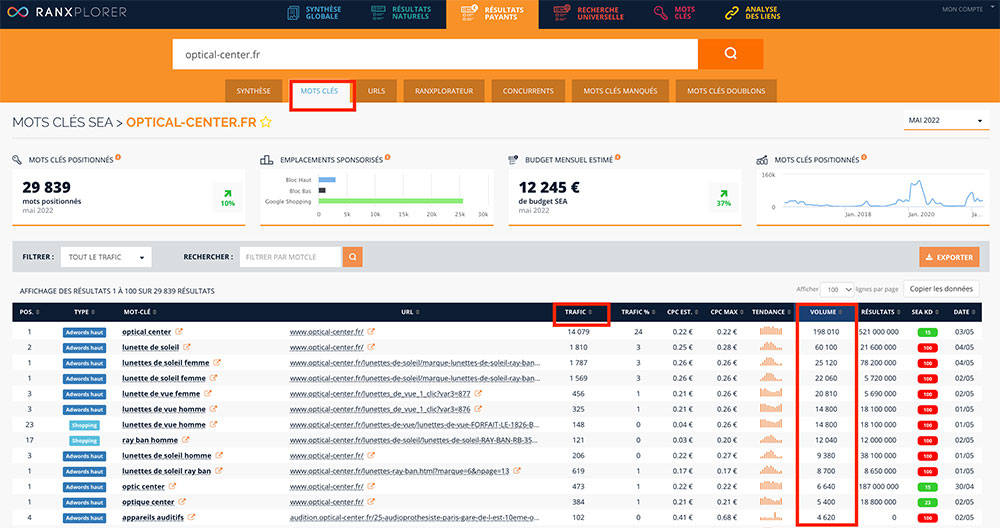Click the SEA KD badge 15 in first row
Screen dimensions: 1000x528
pyautogui.click(x=927, y=332)
